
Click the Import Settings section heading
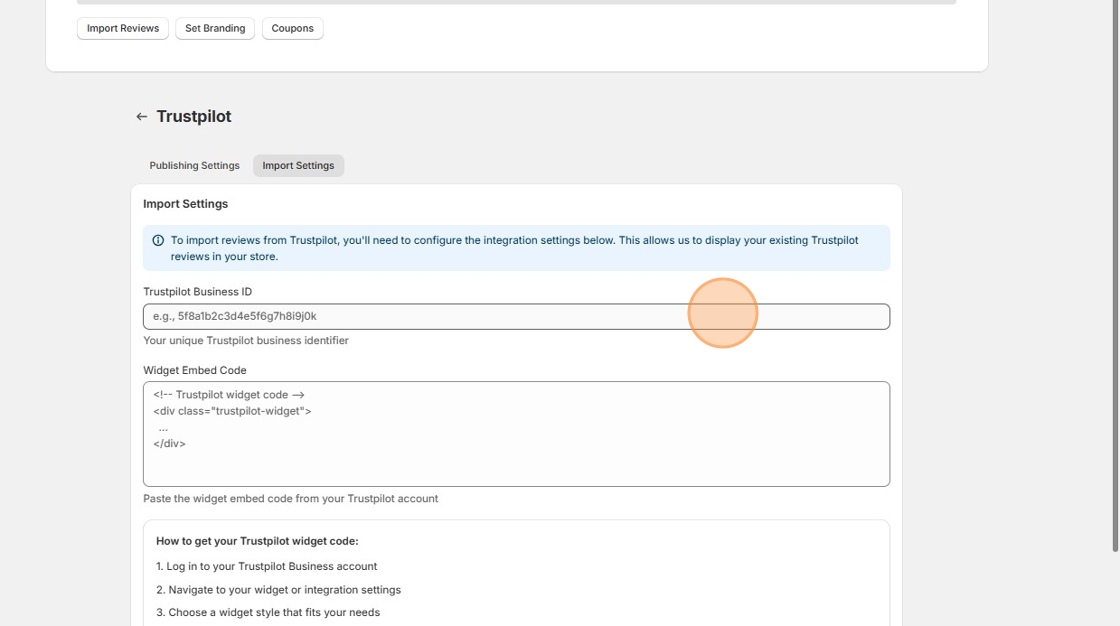pos(185,204)
